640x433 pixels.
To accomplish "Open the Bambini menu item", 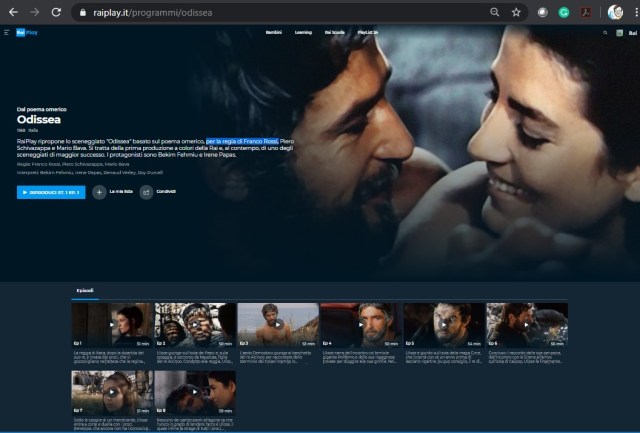I will click(x=273, y=32).
